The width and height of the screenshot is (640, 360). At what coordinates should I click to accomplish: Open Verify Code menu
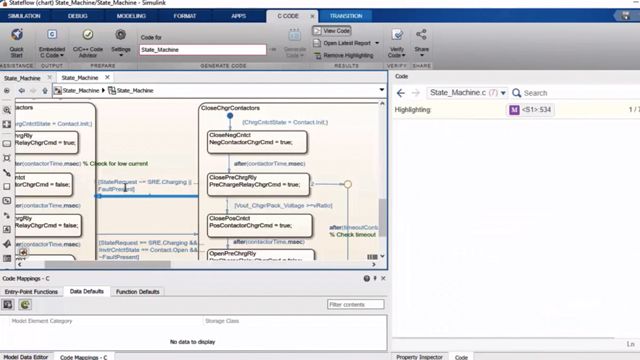tap(397, 42)
